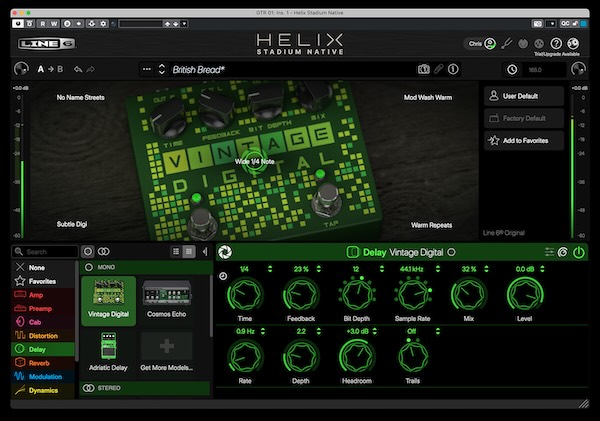Toggle stereo models filter button
Viewport: 600px width, 421px height.
(104, 251)
